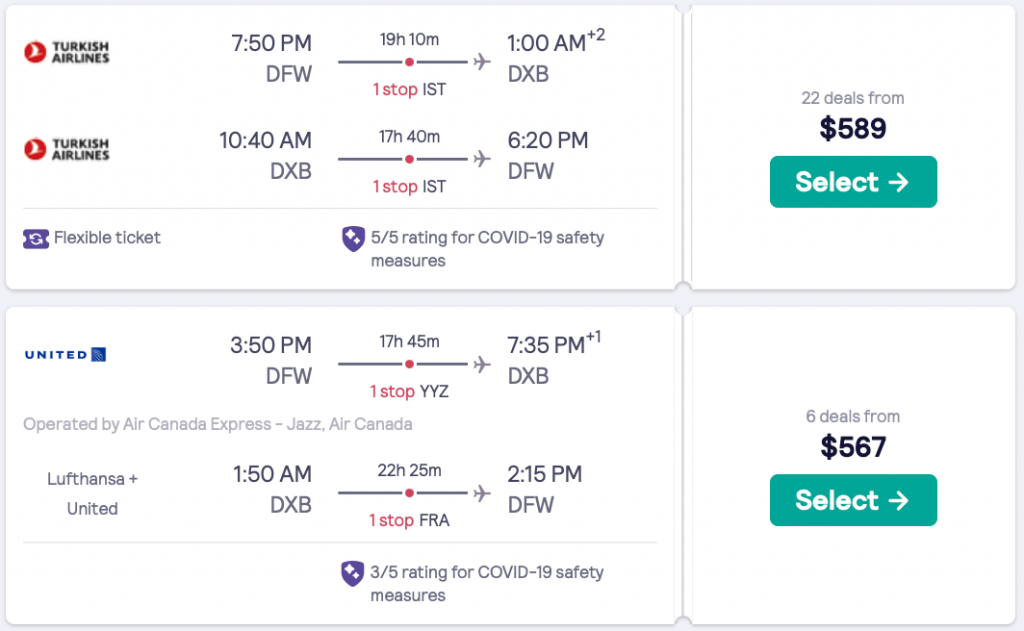Viewport: 1024px width, 631px height.
Task: Click the 1 stop IST outbound label
Action: pos(409,90)
